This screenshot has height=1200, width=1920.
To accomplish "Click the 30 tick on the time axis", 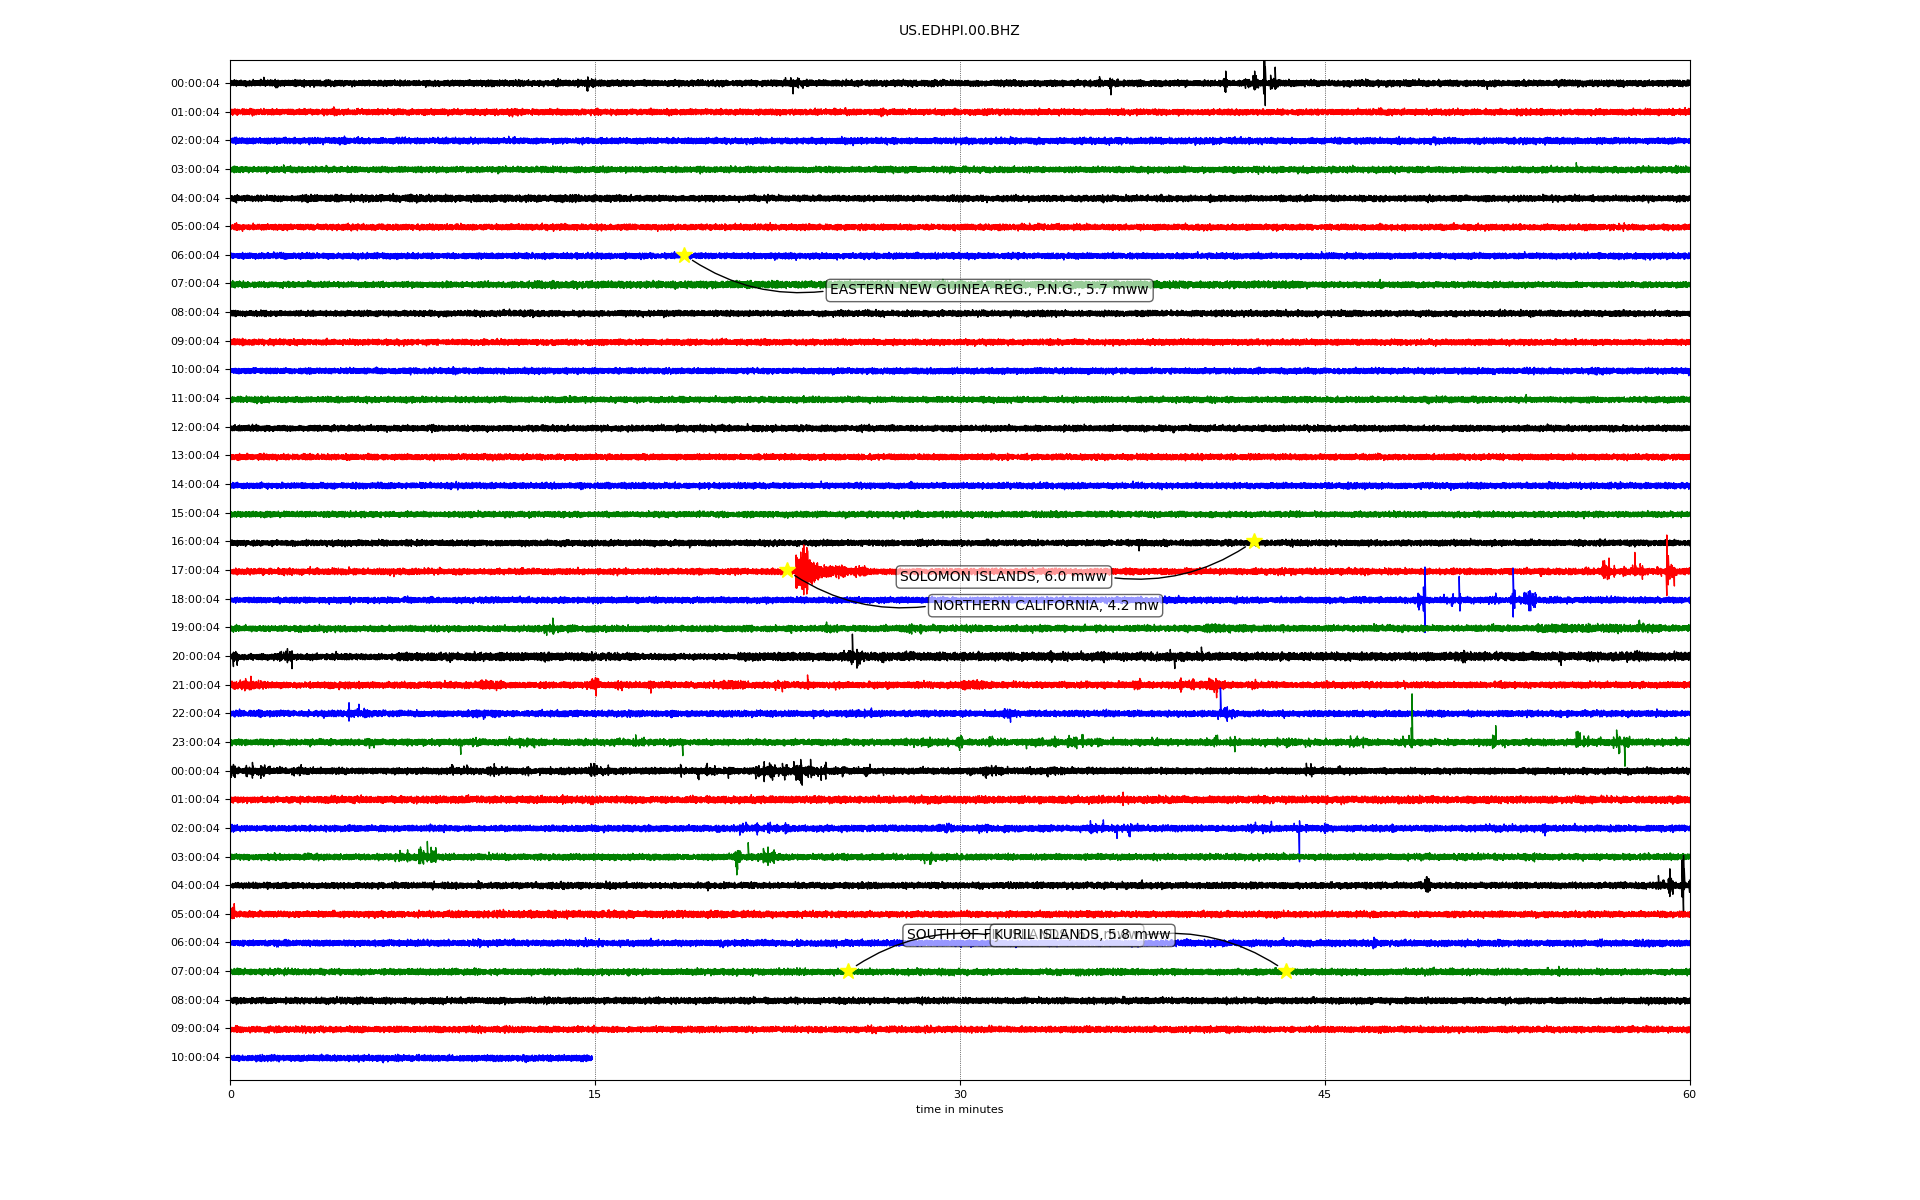I will [960, 1095].
